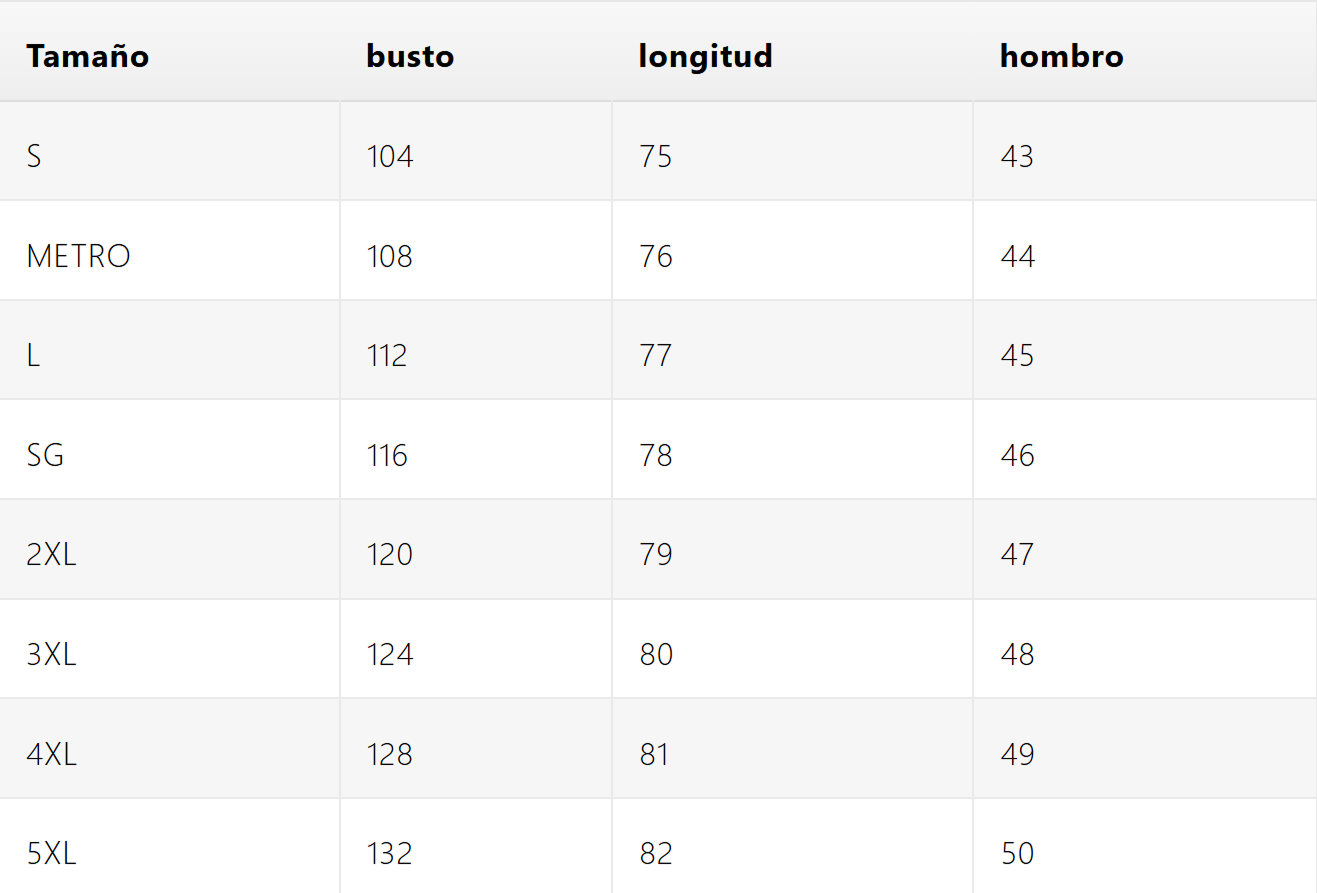Select the 3XL size cell

pos(51,655)
